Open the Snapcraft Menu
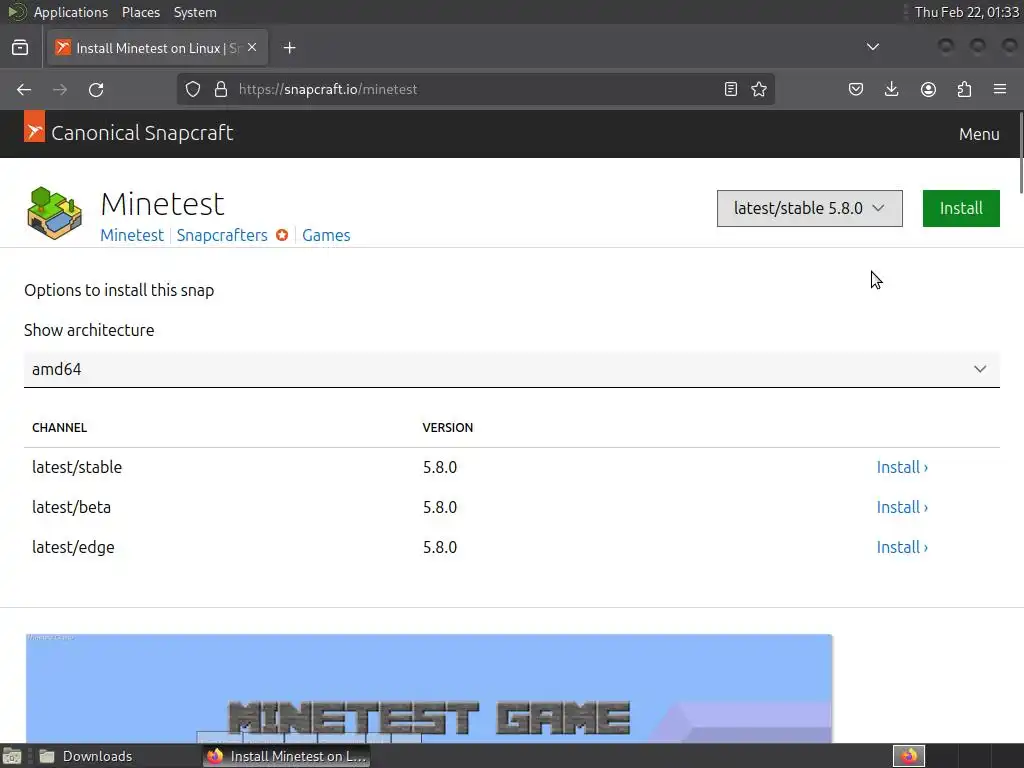1024x768 pixels. click(x=979, y=134)
